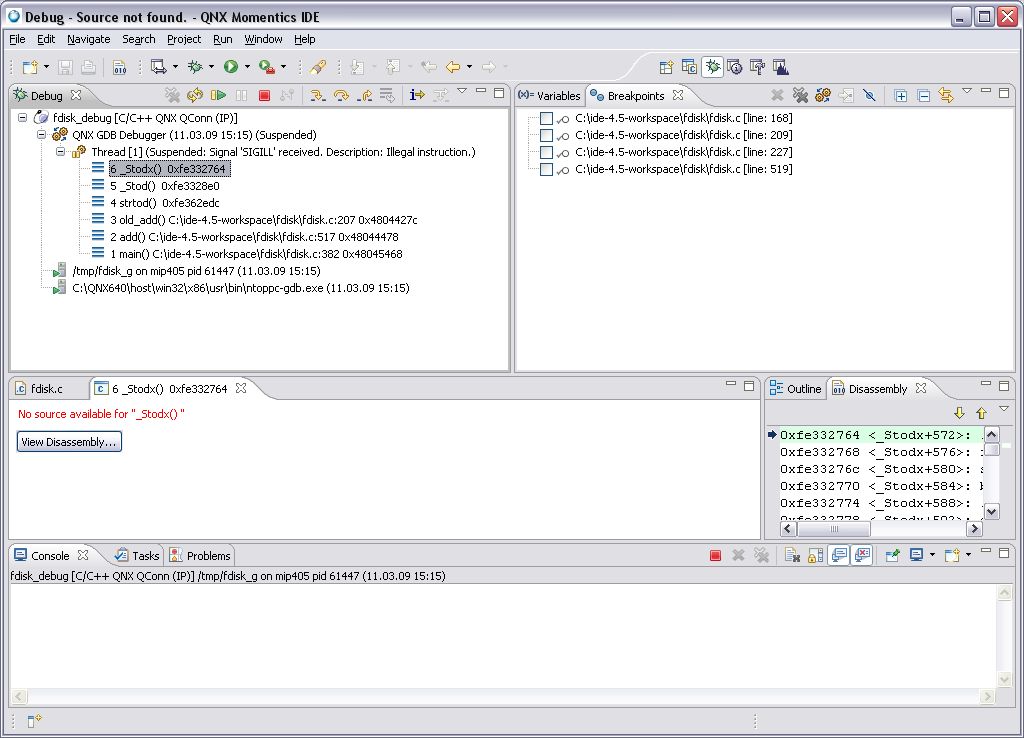
Task: Click Skip All Breakpoints icon in Breakpoints view
Action: (x=869, y=96)
